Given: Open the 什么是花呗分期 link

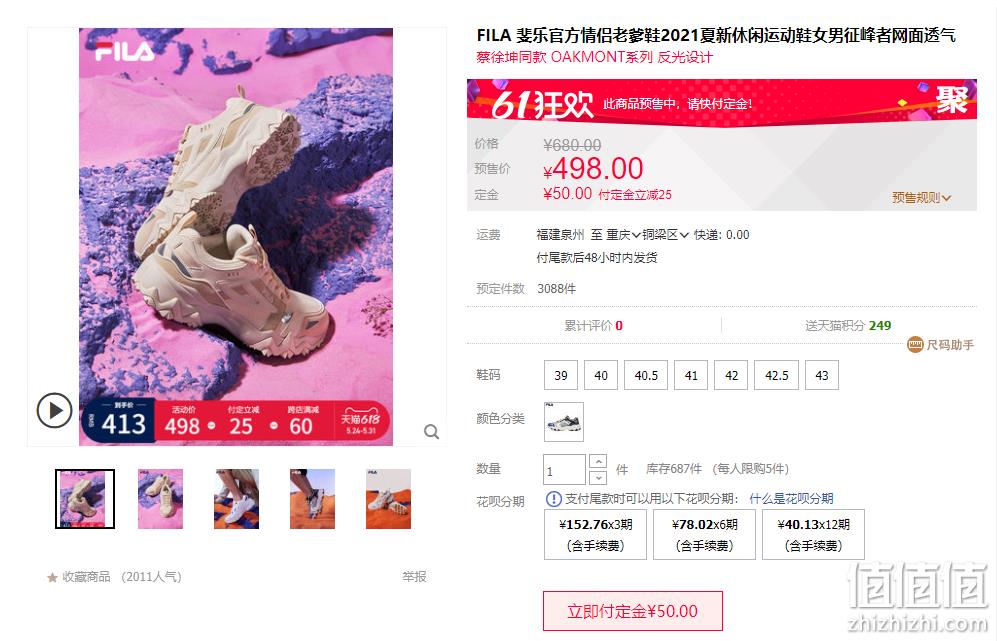Looking at the screenshot, I should (x=791, y=499).
